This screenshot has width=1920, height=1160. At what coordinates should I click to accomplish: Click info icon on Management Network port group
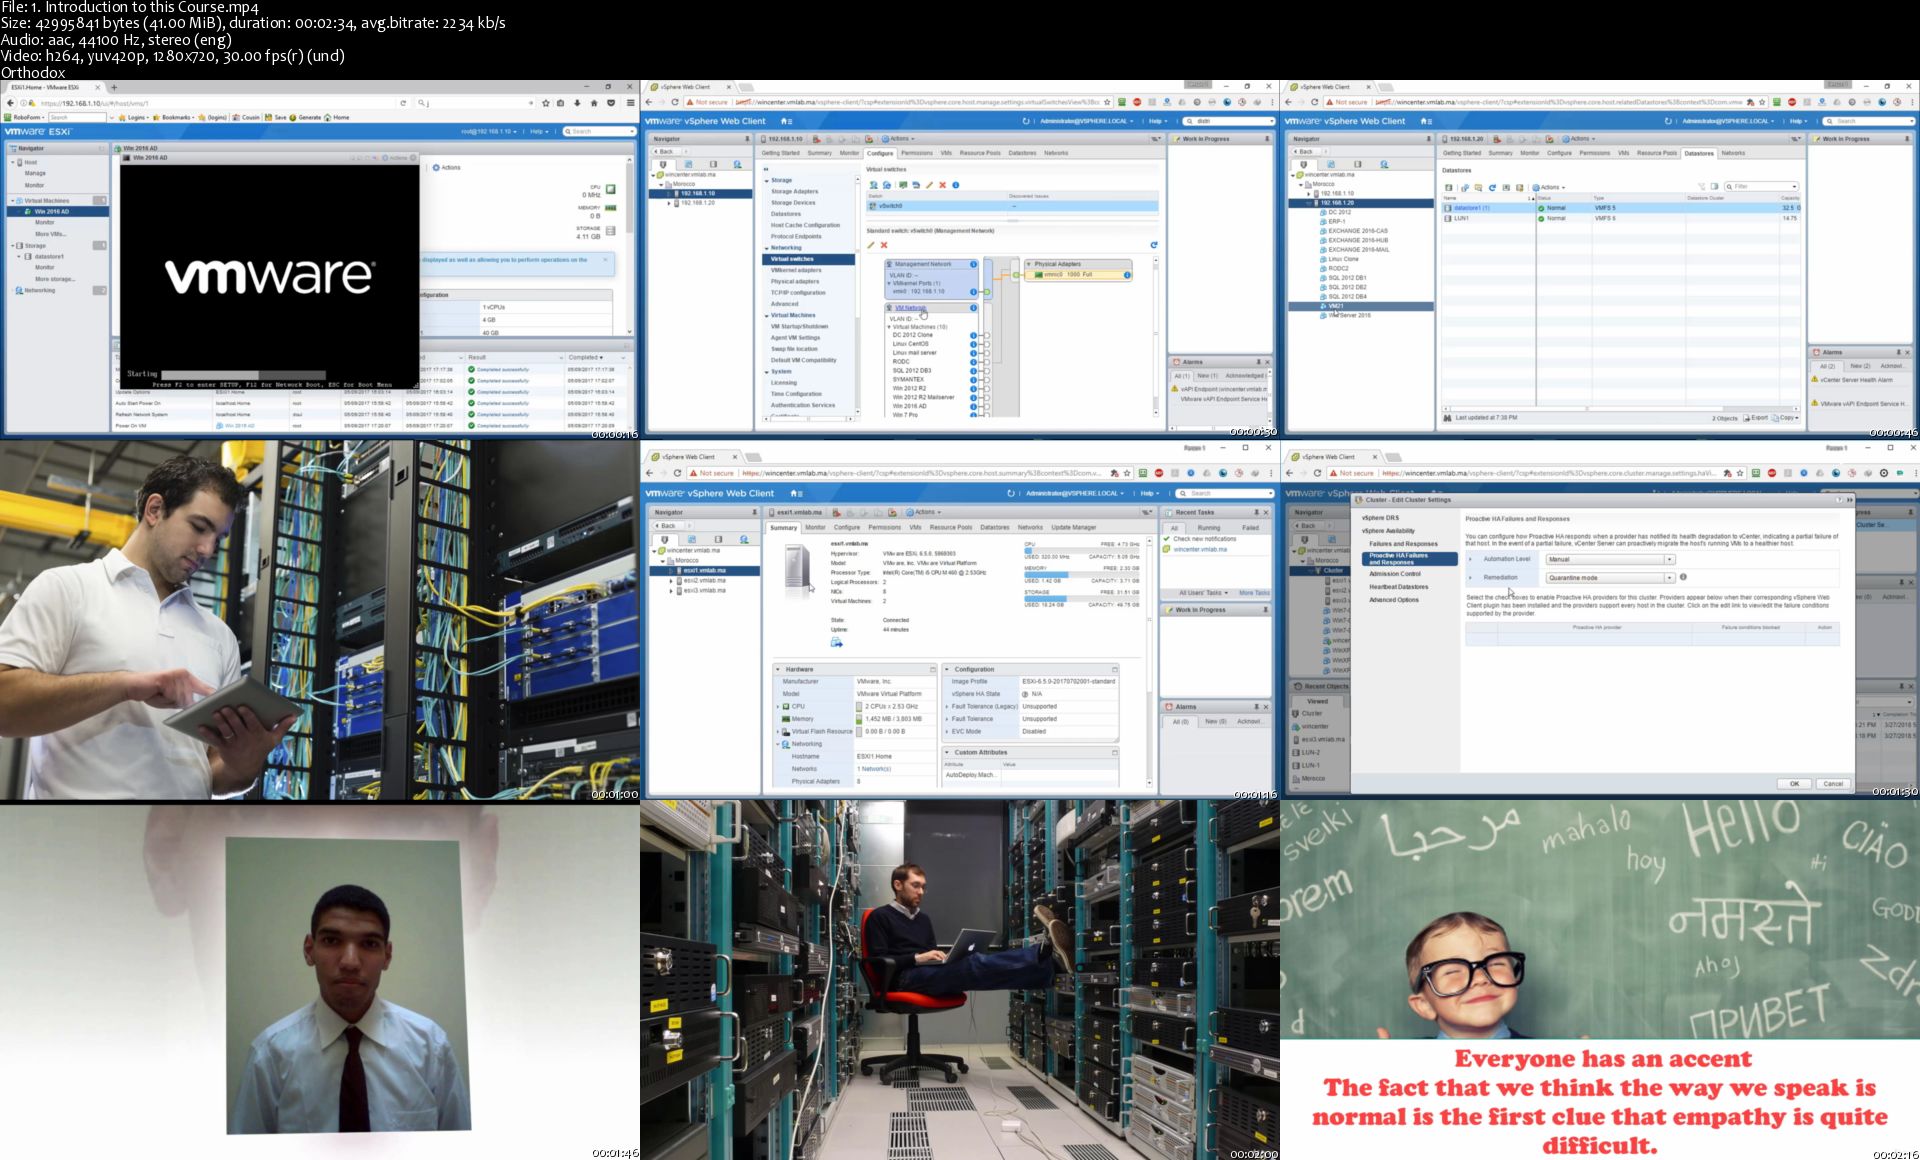click(x=973, y=264)
